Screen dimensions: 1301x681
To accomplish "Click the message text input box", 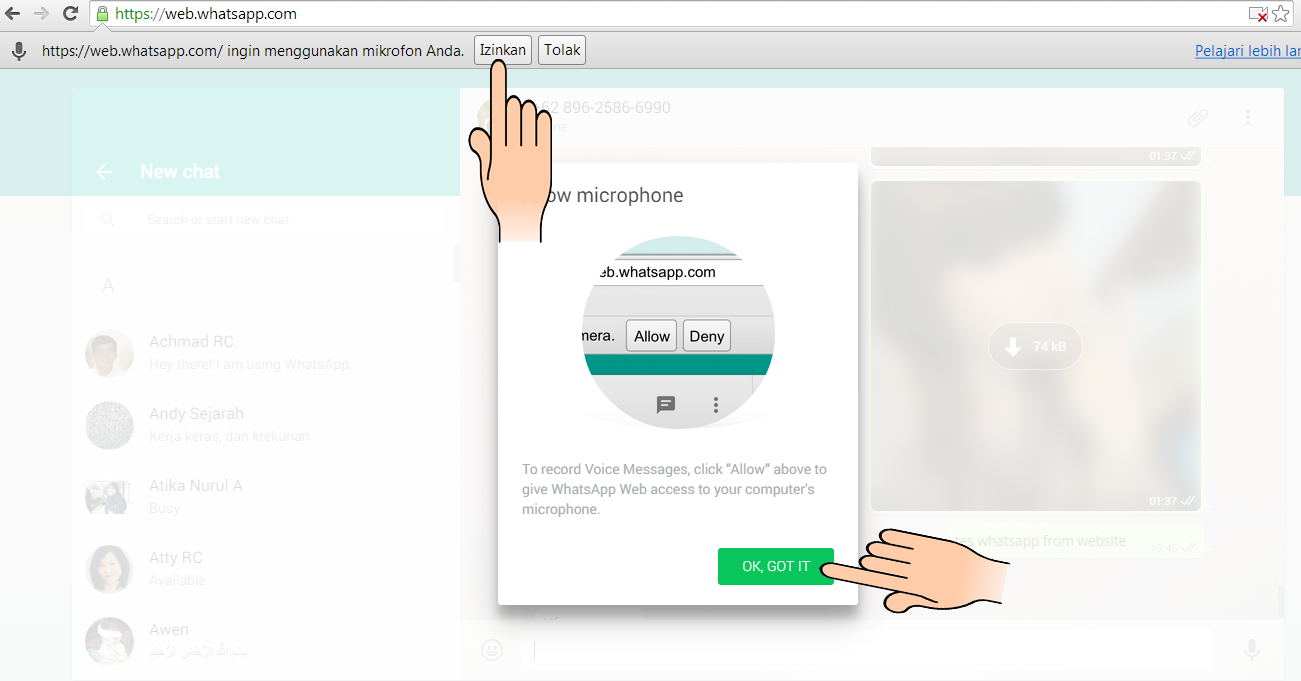I will [867, 650].
